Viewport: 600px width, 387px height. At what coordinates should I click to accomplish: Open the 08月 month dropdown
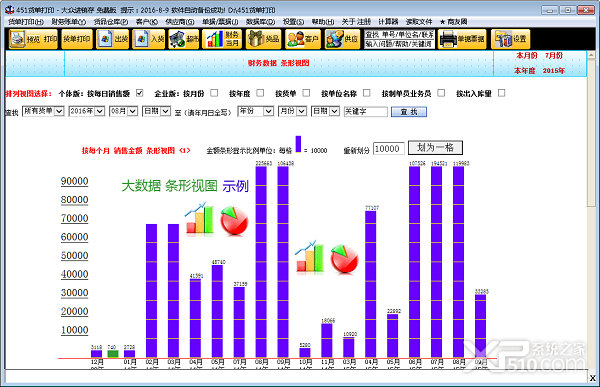click(x=123, y=111)
